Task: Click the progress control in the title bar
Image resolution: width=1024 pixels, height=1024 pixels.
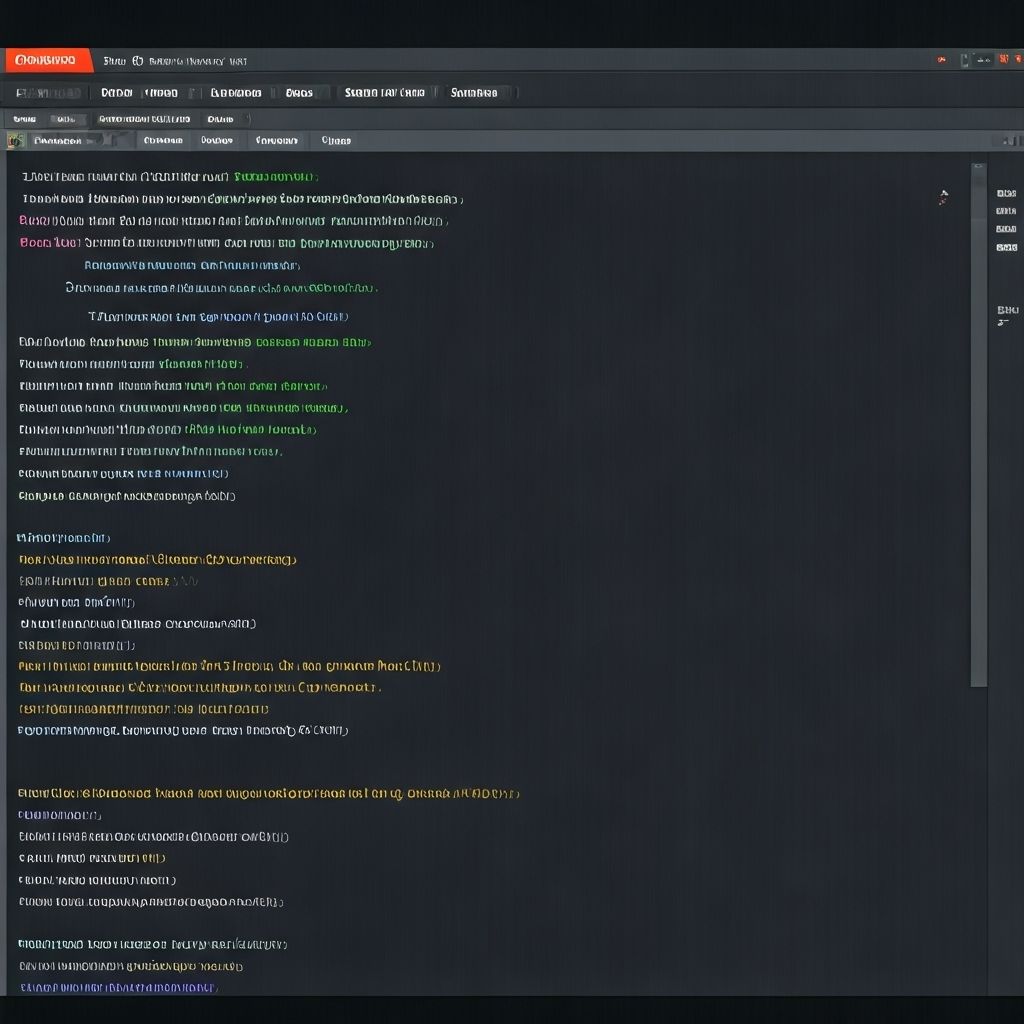Action: coord(982,60)
